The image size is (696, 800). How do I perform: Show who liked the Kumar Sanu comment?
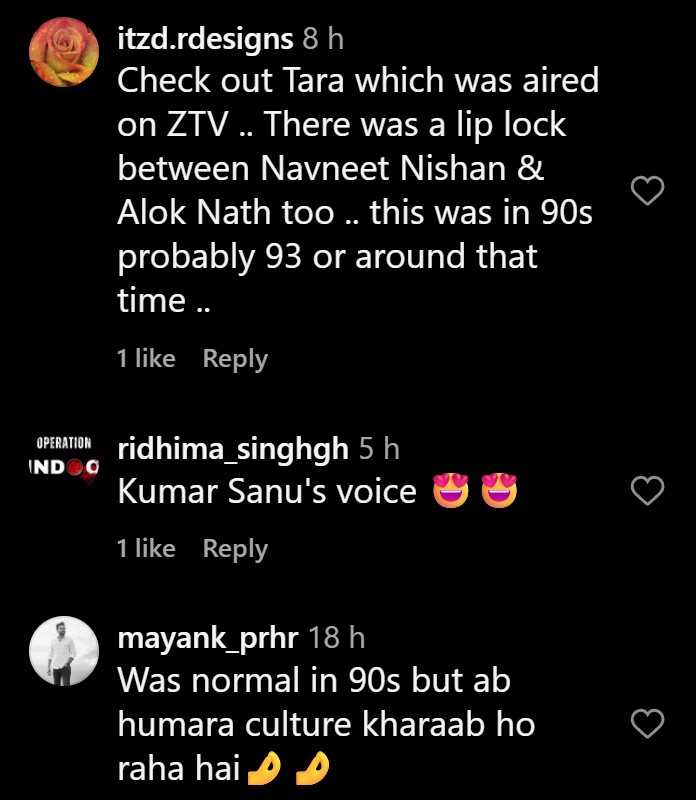click(146, 549)
